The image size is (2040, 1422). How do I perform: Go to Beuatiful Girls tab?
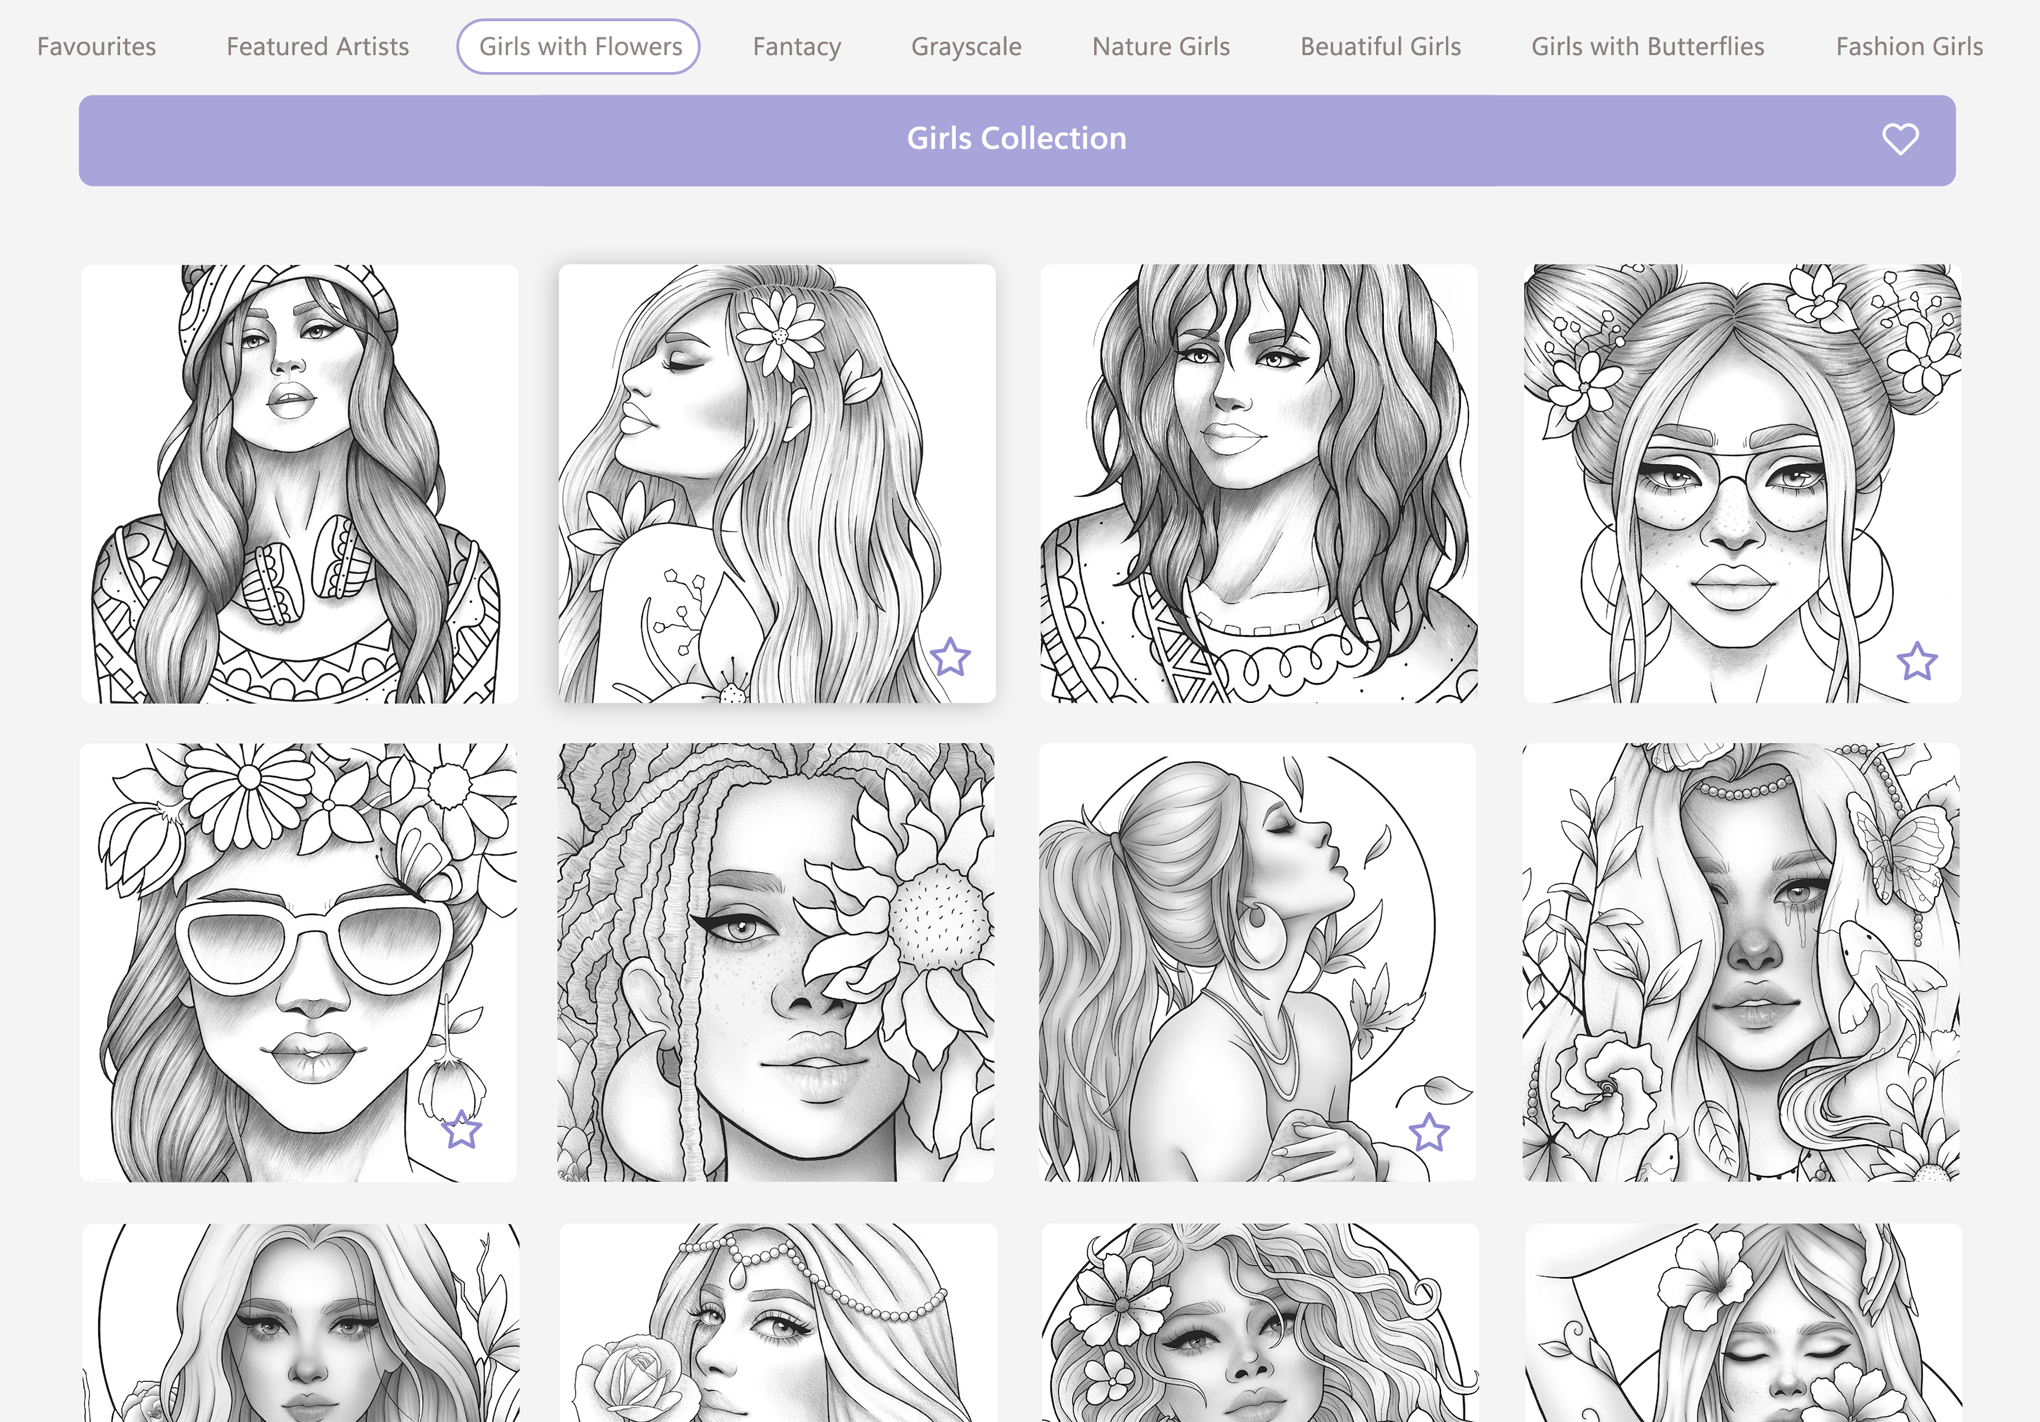pyautogui.click(x=1380, y=46)
